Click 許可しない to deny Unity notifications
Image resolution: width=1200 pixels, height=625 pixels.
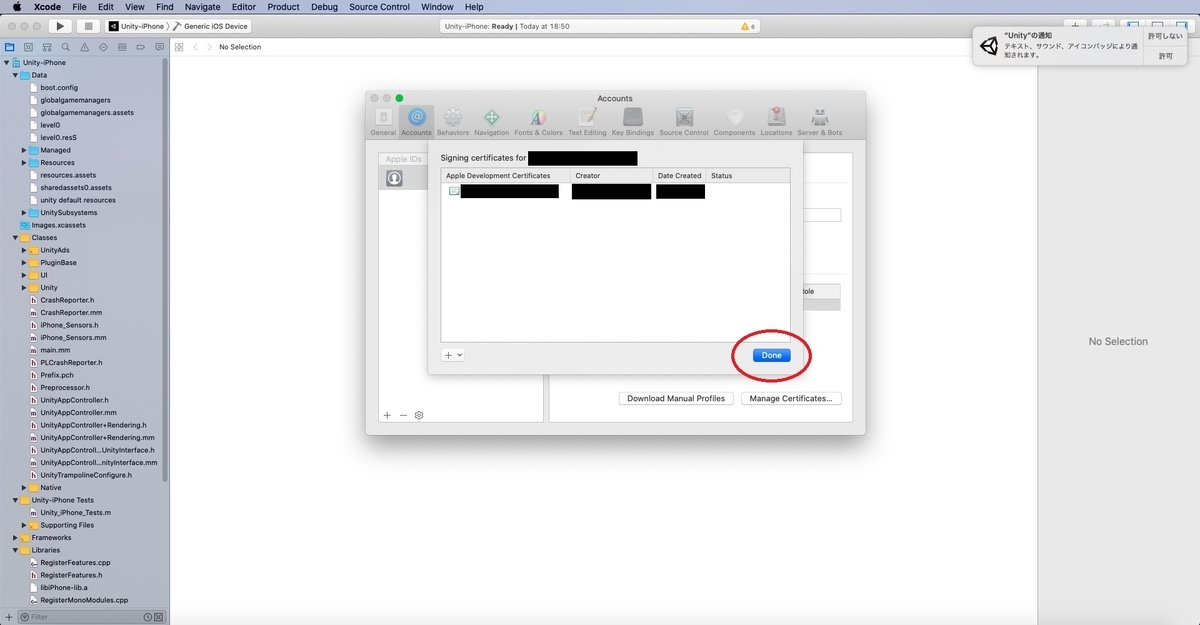[x=1166, y=35]
